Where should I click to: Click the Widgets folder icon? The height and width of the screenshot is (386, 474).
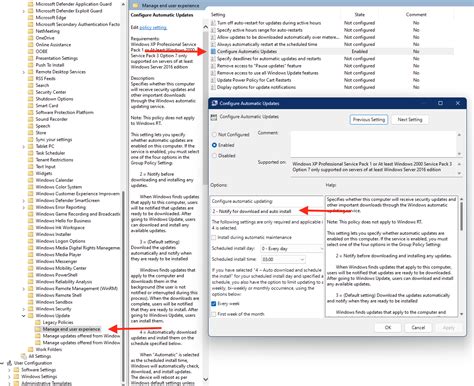(30, 173)
